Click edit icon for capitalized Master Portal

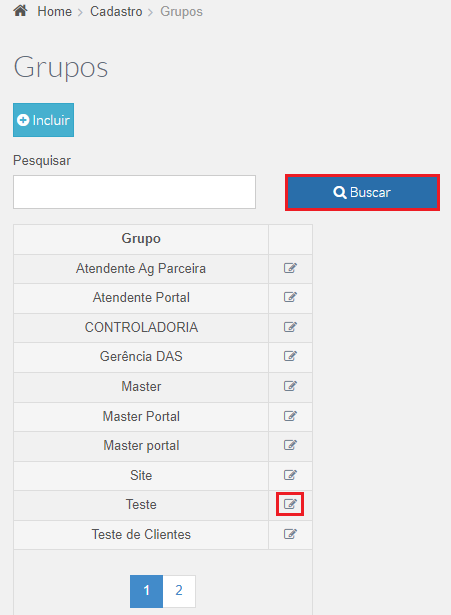(290, 416)
